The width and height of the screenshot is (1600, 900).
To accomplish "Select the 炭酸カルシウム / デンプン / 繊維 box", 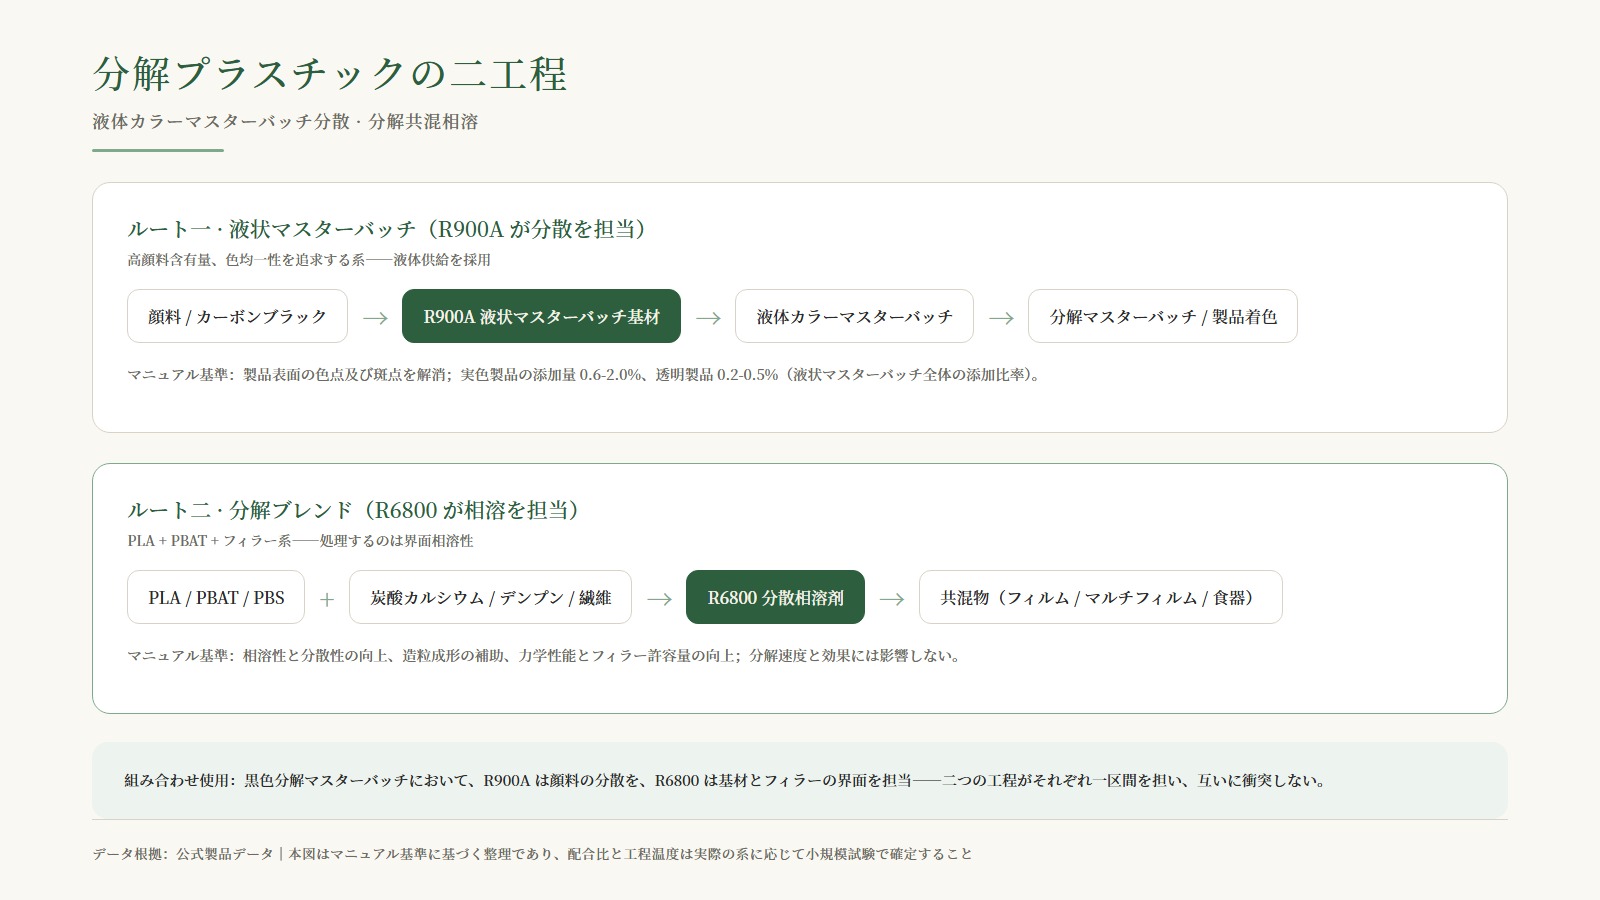I will (490, 597).
